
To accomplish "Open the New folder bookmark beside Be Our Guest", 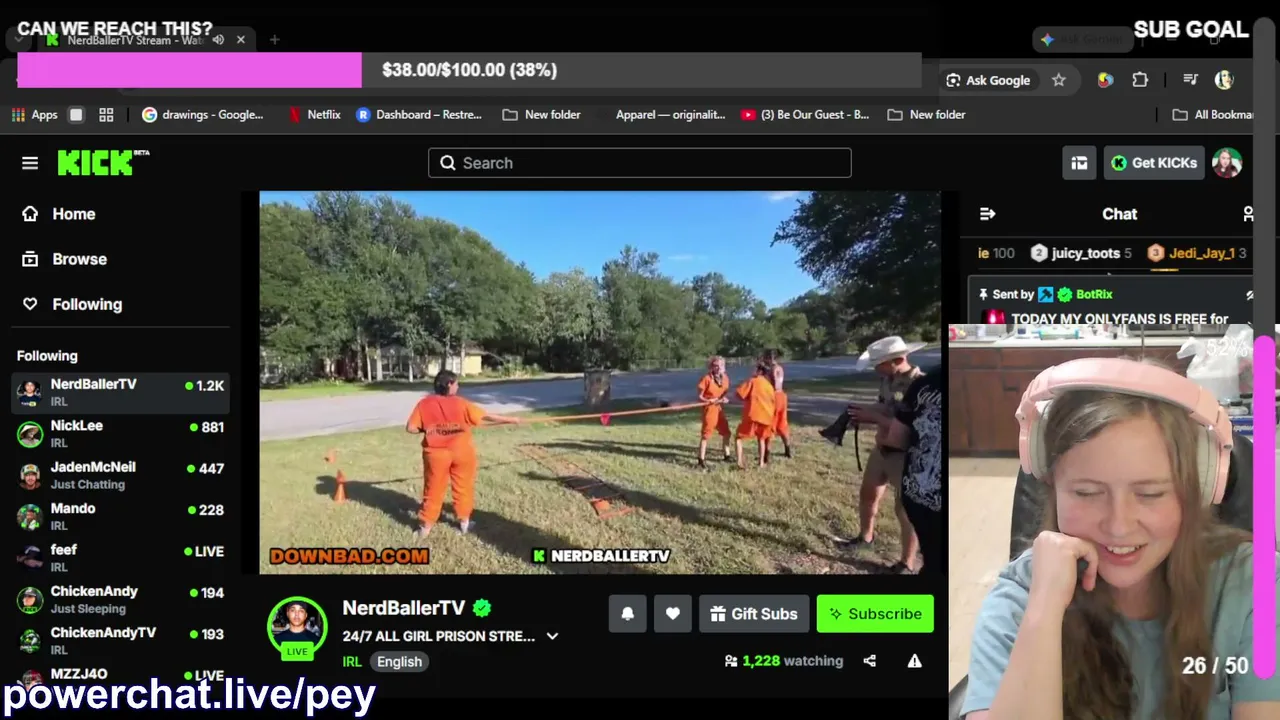I will 926,115.
